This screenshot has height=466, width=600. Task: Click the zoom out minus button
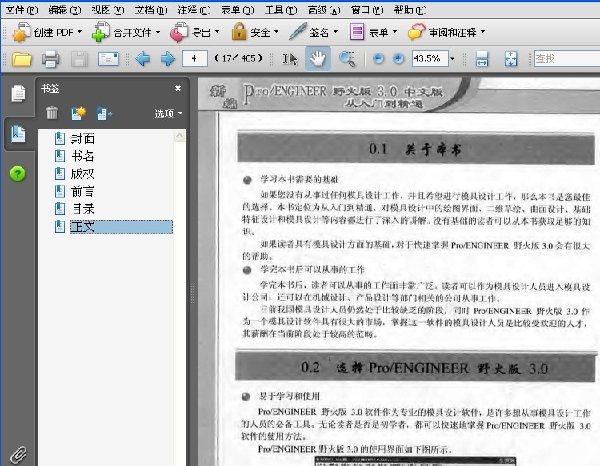(x=378, y=59)
